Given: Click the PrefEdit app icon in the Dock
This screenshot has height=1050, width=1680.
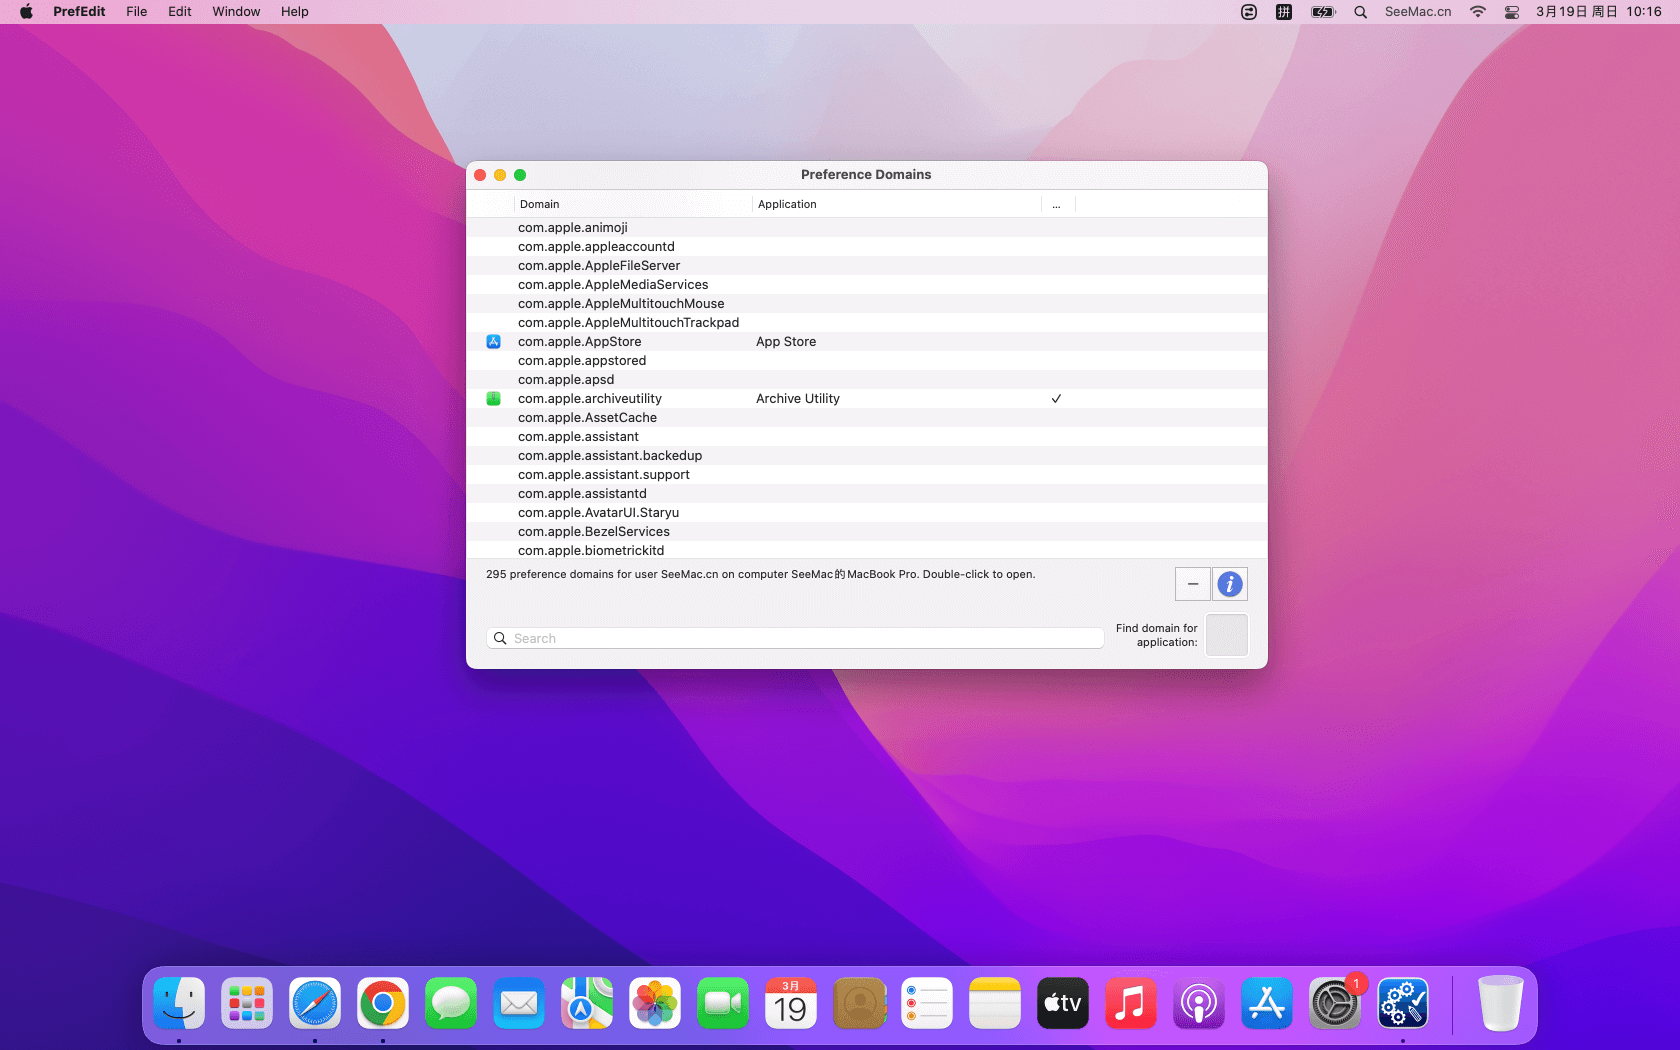Looking at the screenshot, I should 1403,1003.
